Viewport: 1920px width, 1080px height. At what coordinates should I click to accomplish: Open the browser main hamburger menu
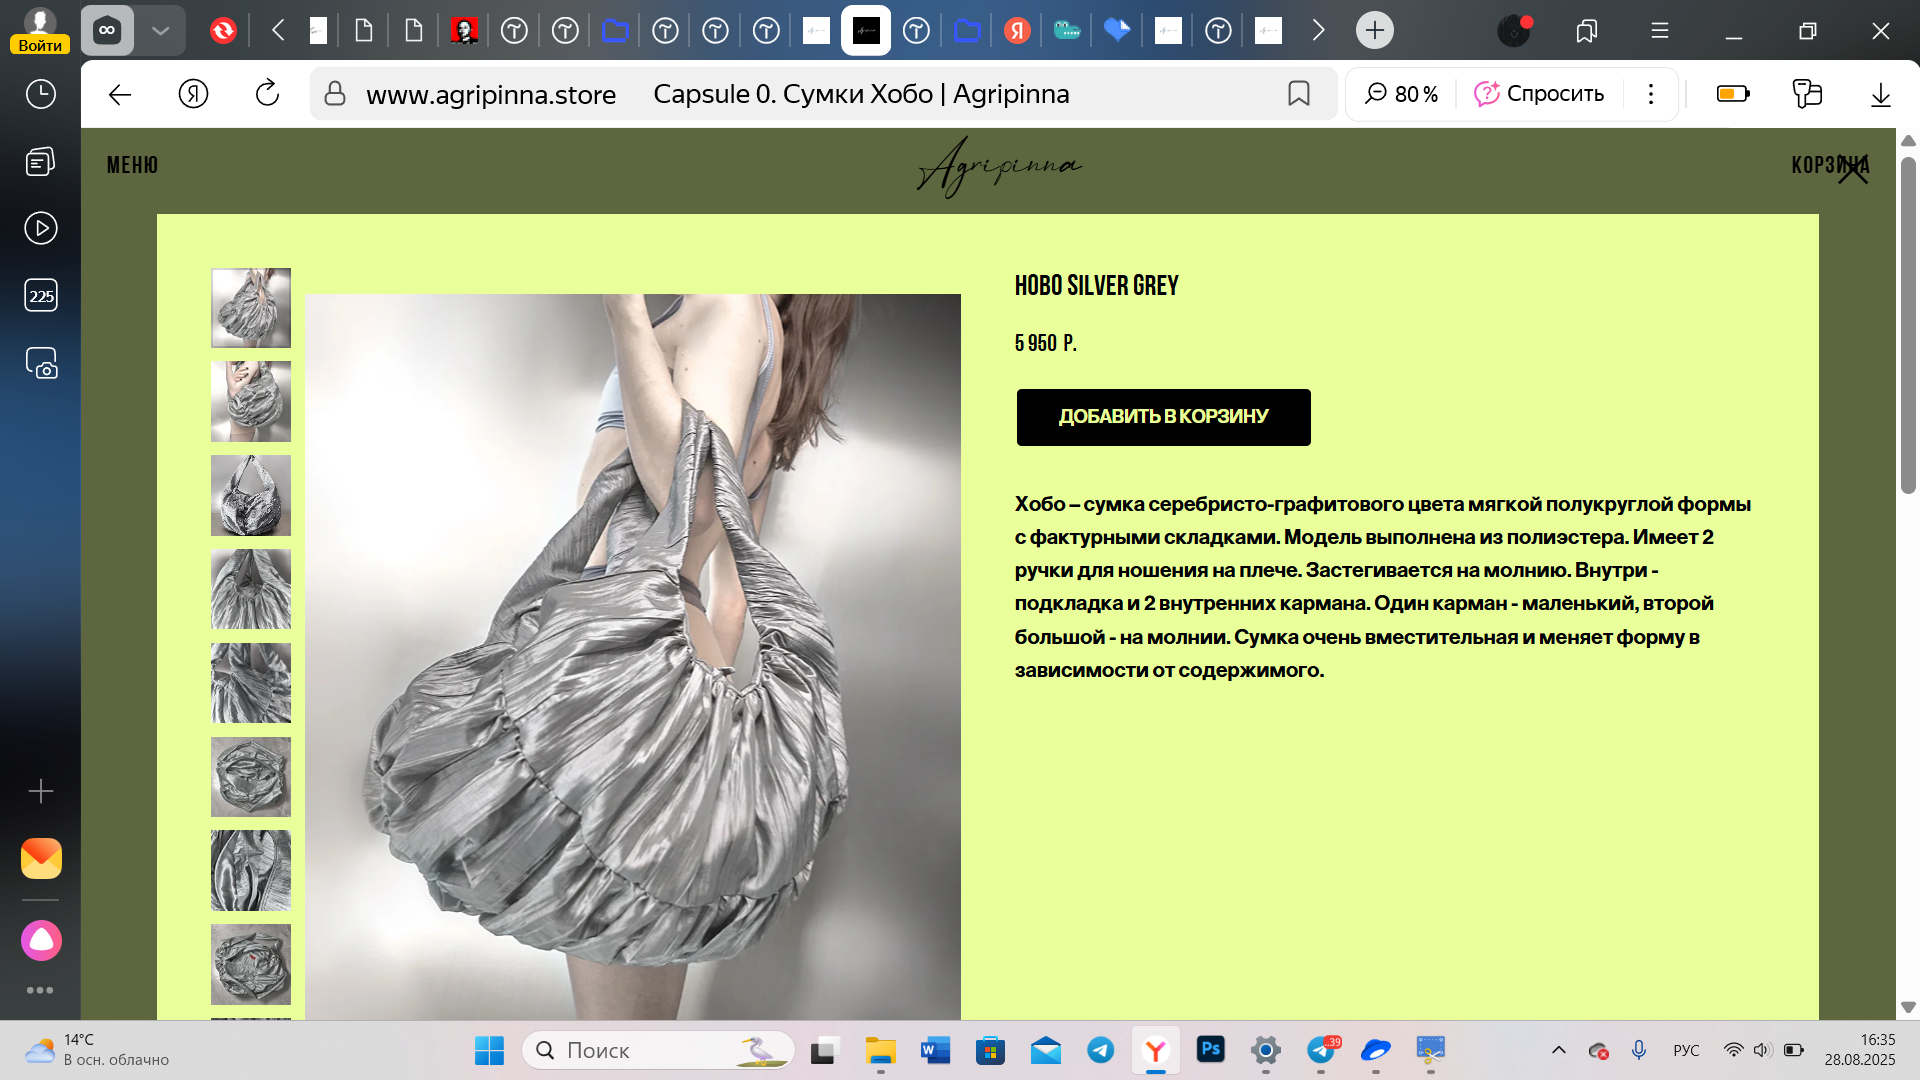click(x=1660, y=31)
